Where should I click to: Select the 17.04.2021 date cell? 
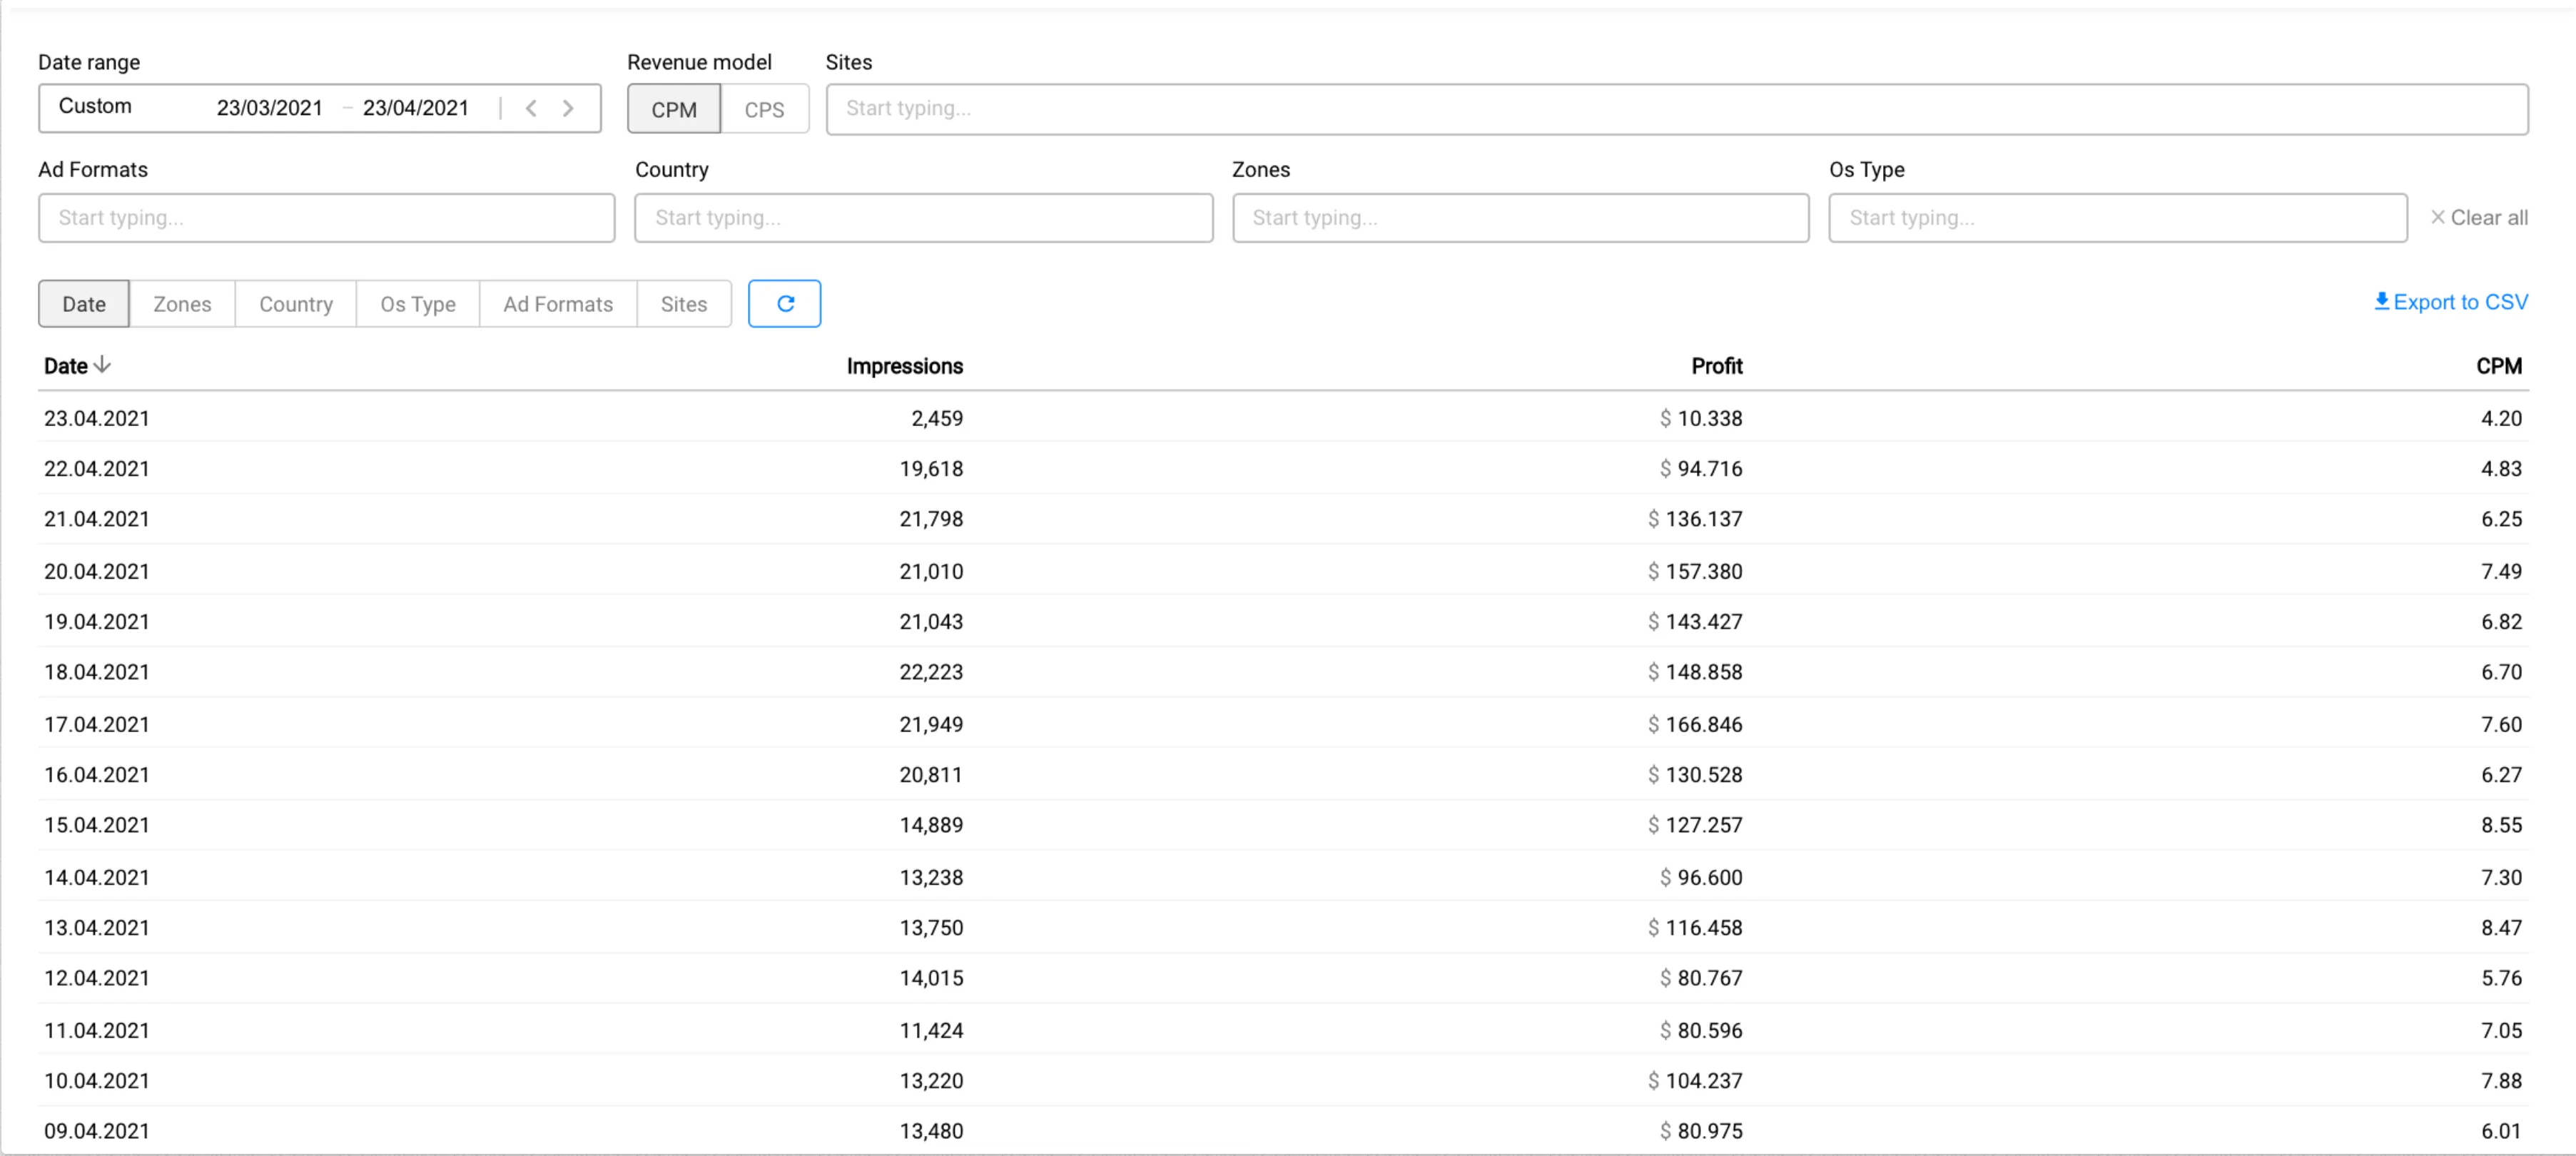pyautogui.click(x=97, y=724)
